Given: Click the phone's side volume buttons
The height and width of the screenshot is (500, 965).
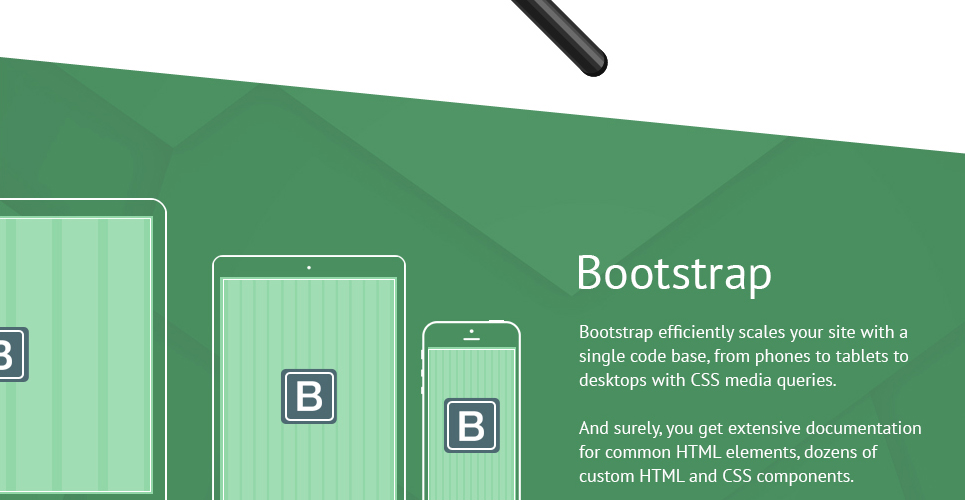Looking at the screenshot, I should (x=422, y=372).
